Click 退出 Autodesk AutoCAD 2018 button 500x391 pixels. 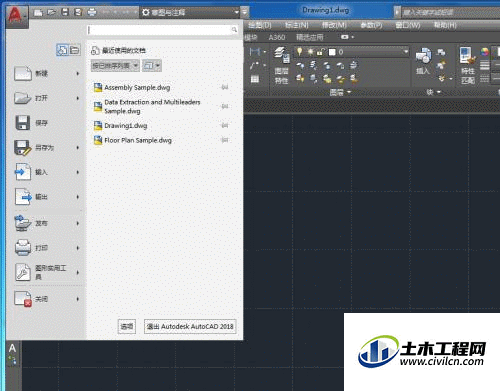pyautogui.click(x=190, y=326)
